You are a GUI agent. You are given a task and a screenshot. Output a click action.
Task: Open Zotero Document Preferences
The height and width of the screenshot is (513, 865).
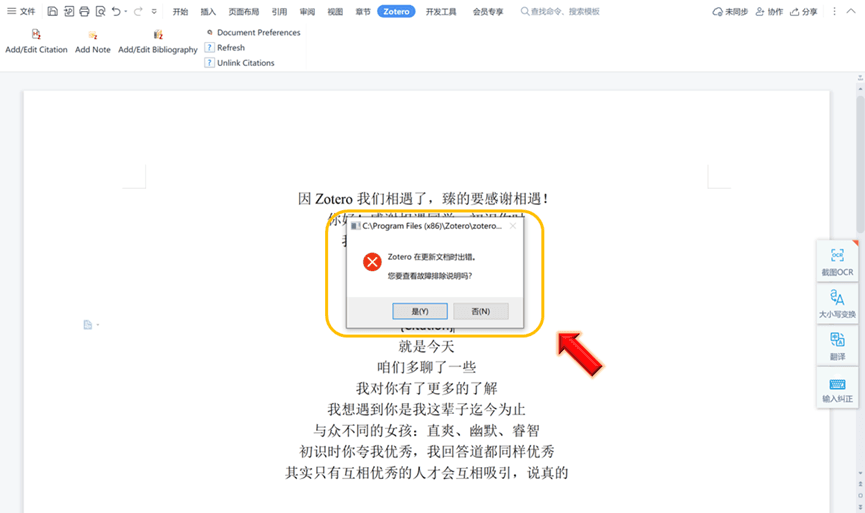[x=252, y=32]
